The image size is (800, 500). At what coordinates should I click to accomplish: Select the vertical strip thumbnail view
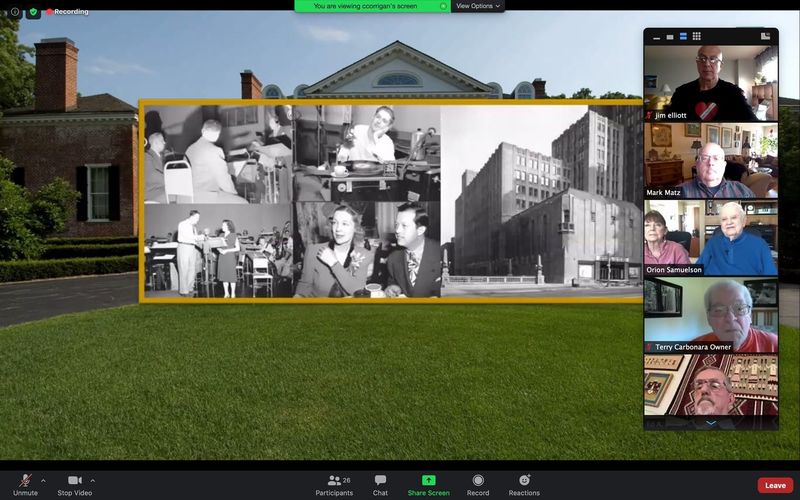pos(683,36)
